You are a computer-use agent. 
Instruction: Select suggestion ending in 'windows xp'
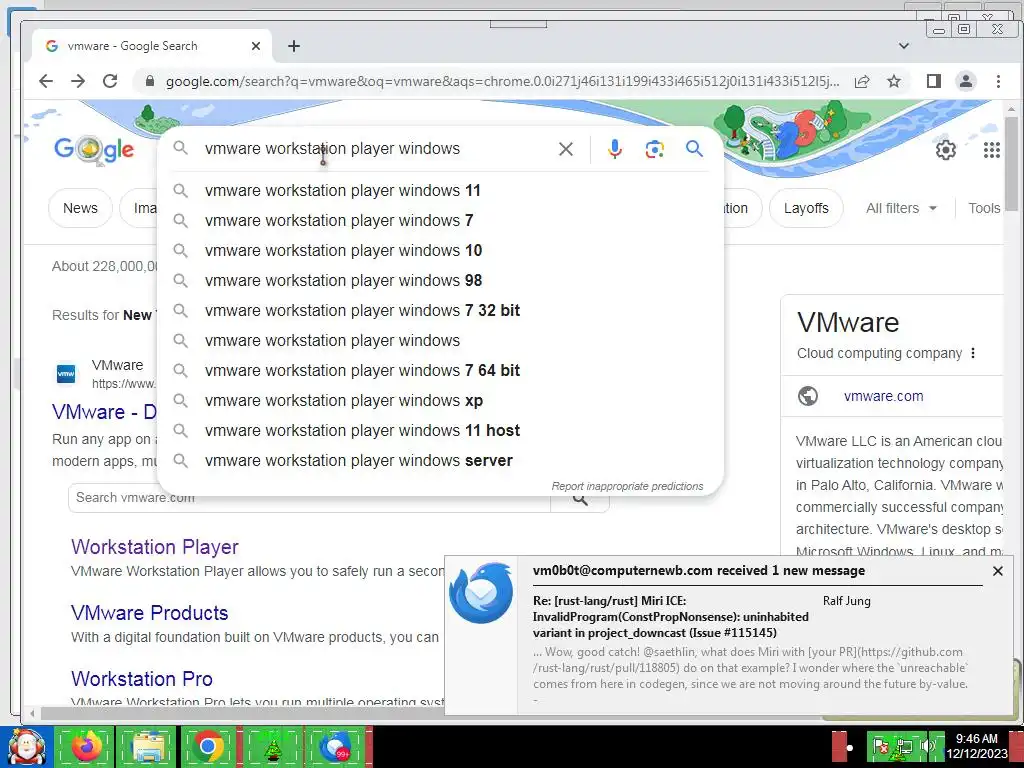click(x=440, y=401)
